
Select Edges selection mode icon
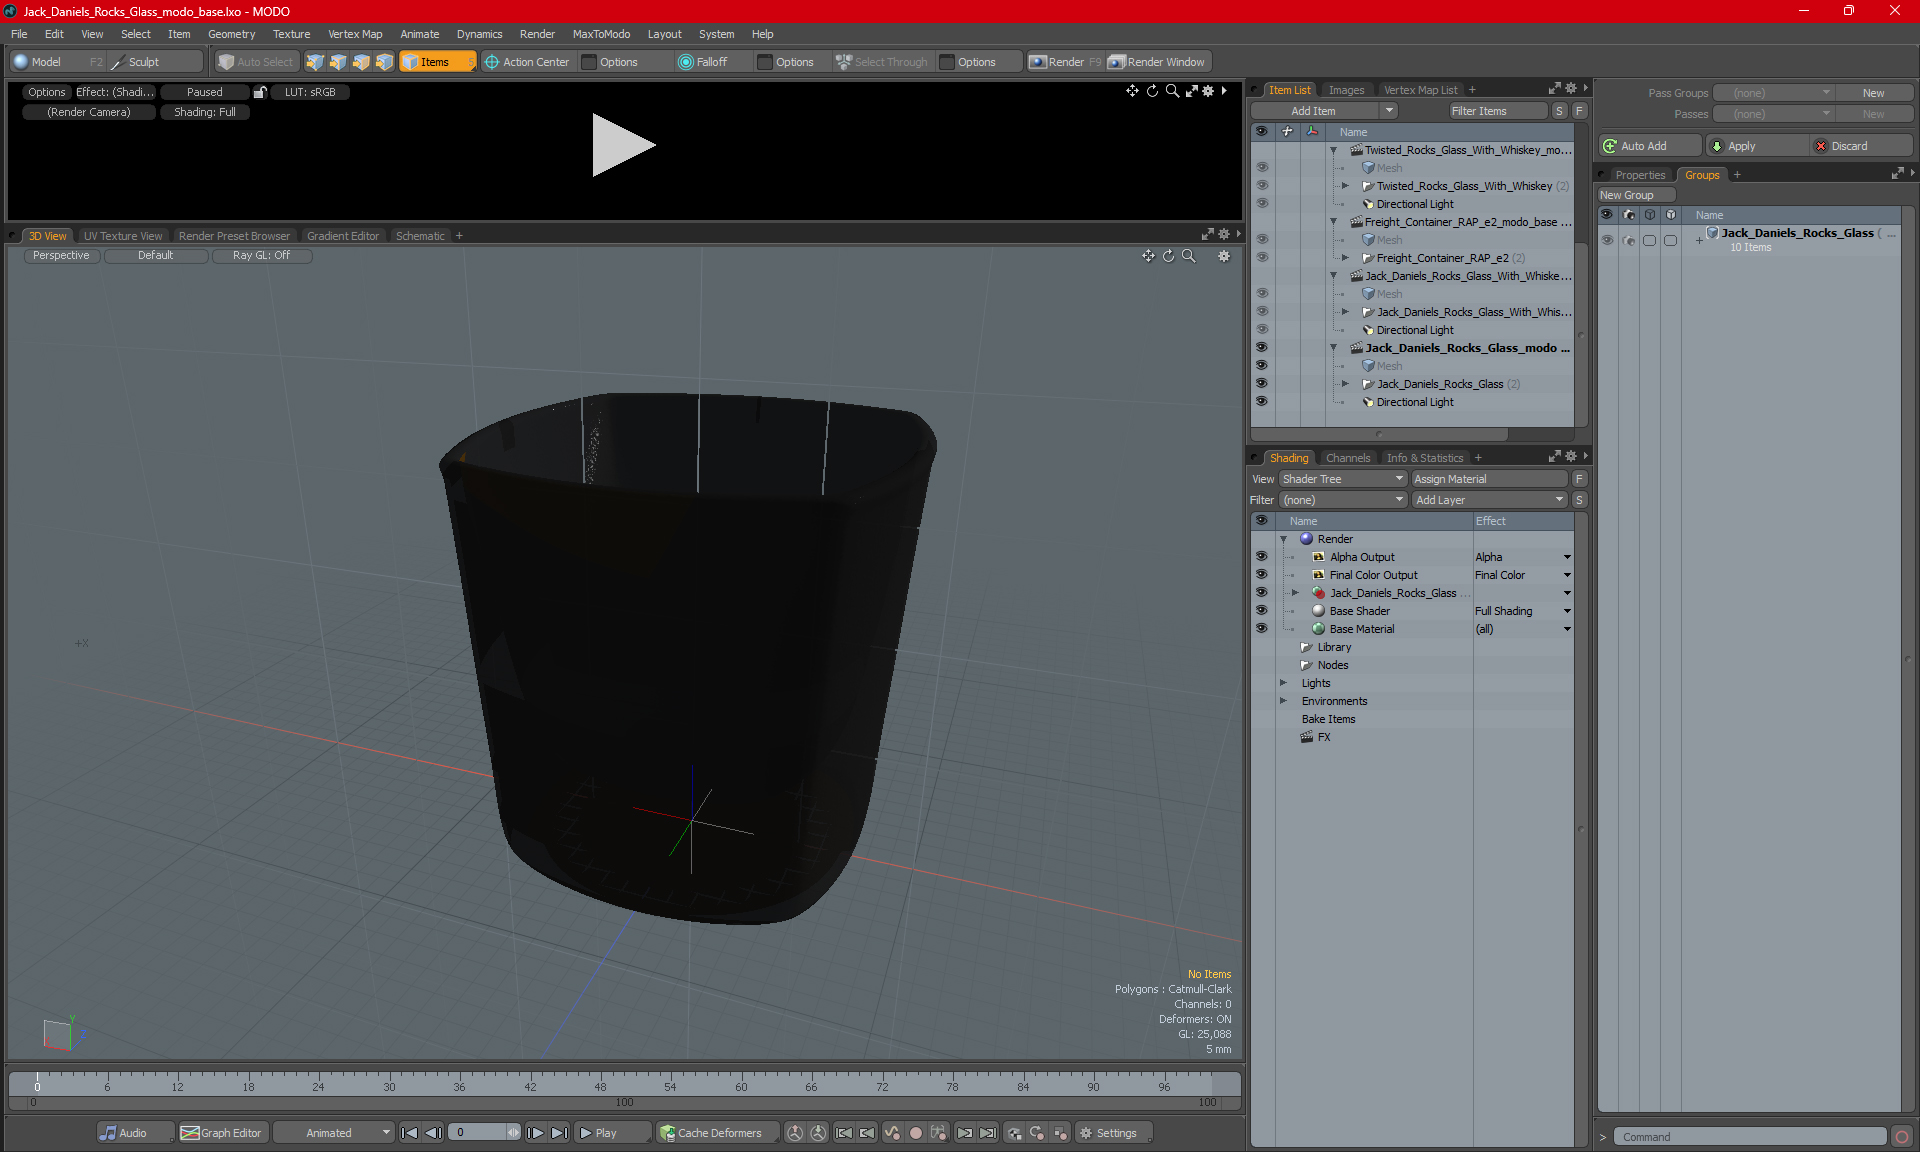pos(338,62)
